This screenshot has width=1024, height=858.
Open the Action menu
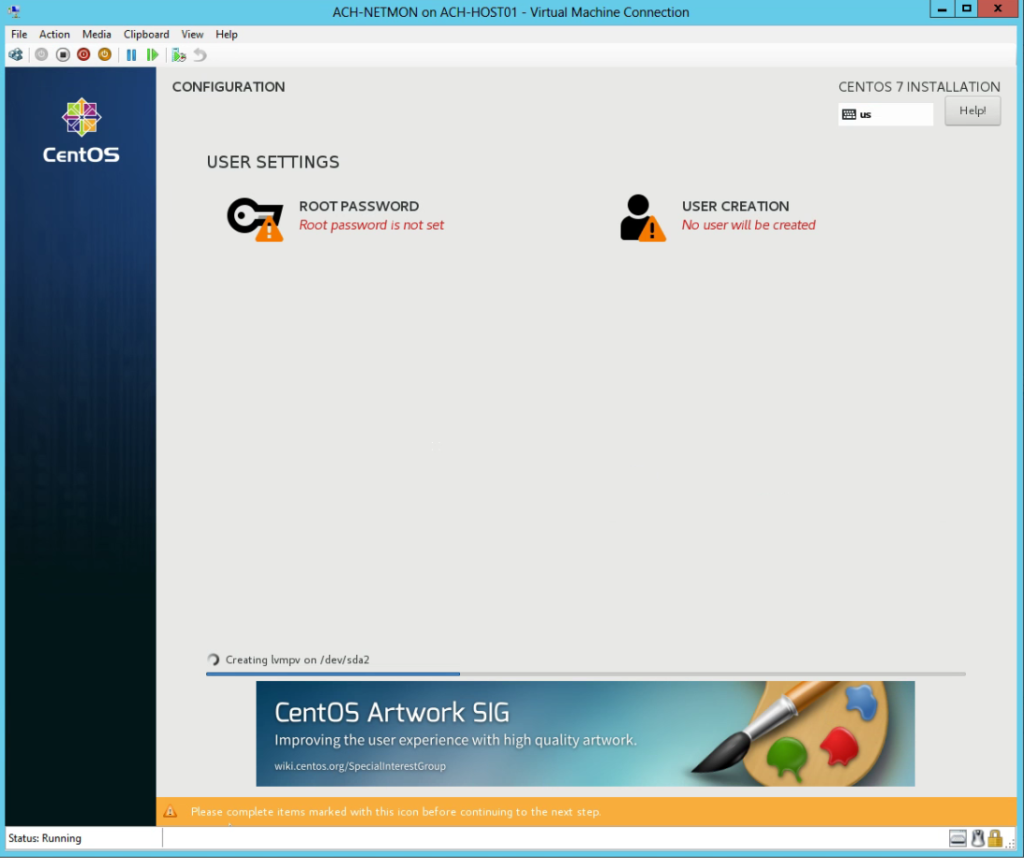tap(54, 34)
